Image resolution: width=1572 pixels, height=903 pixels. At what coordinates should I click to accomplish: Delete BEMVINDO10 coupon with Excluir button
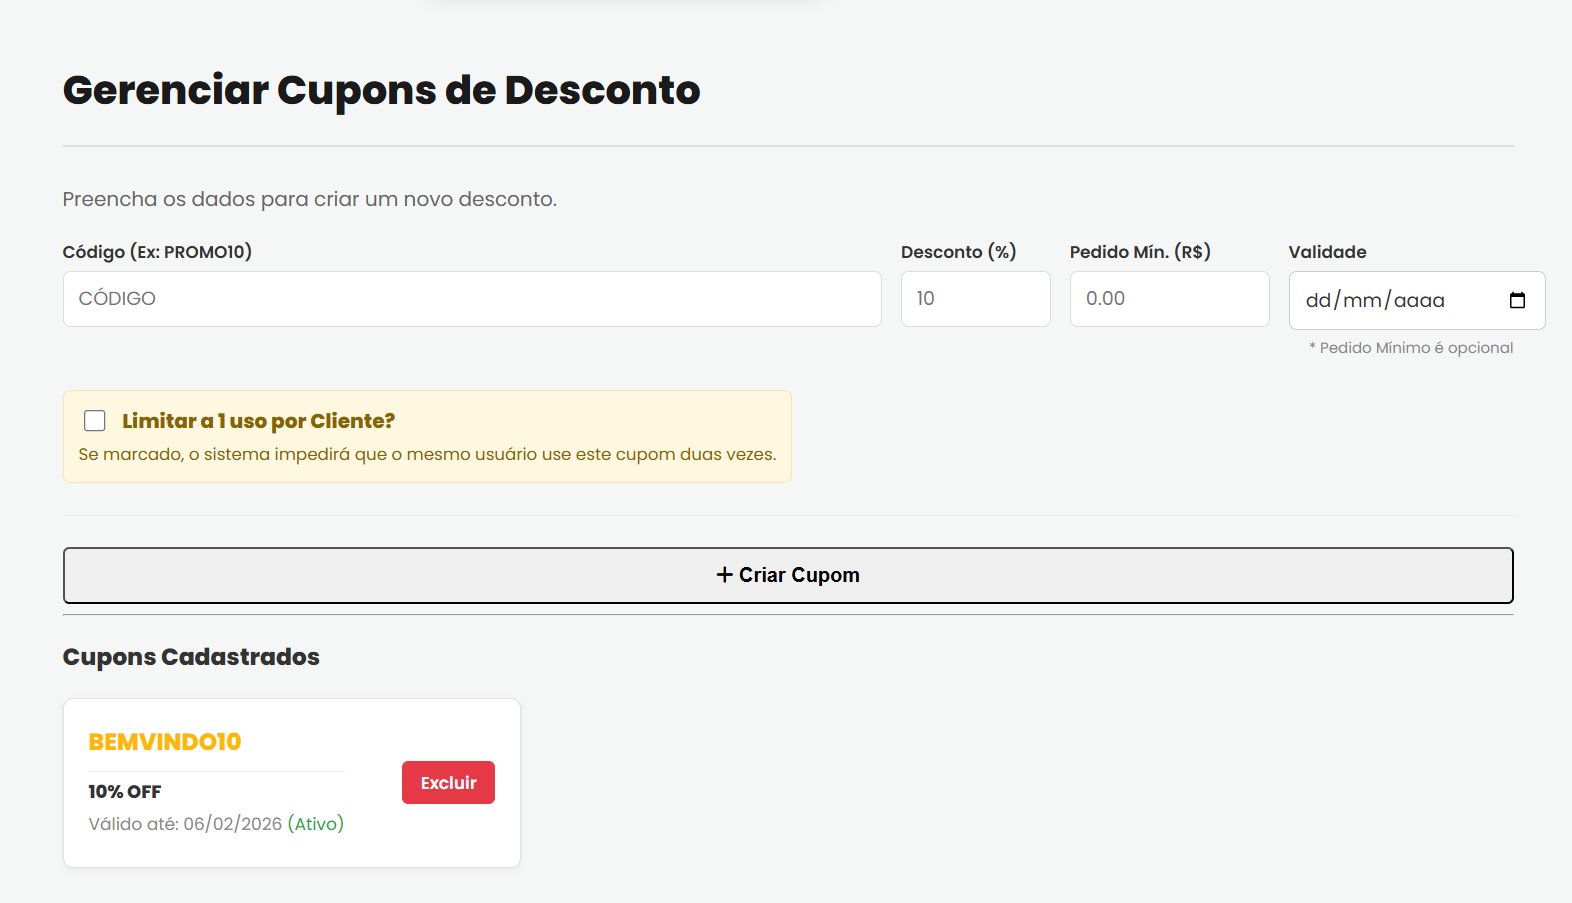pyautogui.click(x=448, y=783)
